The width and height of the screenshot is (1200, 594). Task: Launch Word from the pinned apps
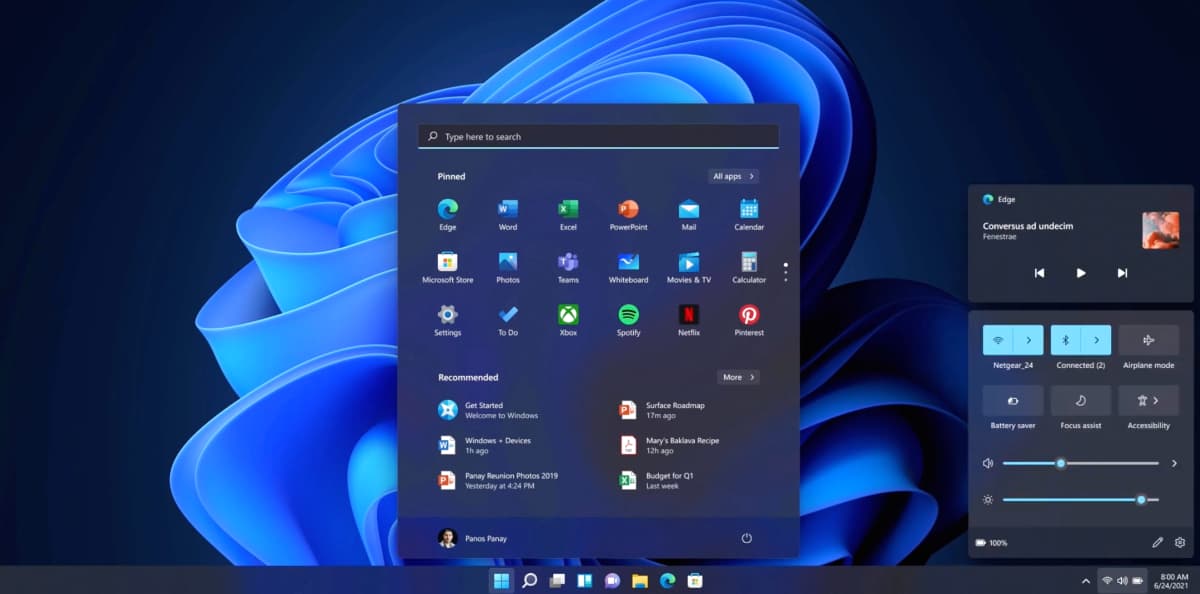click(x=508, y=214)
